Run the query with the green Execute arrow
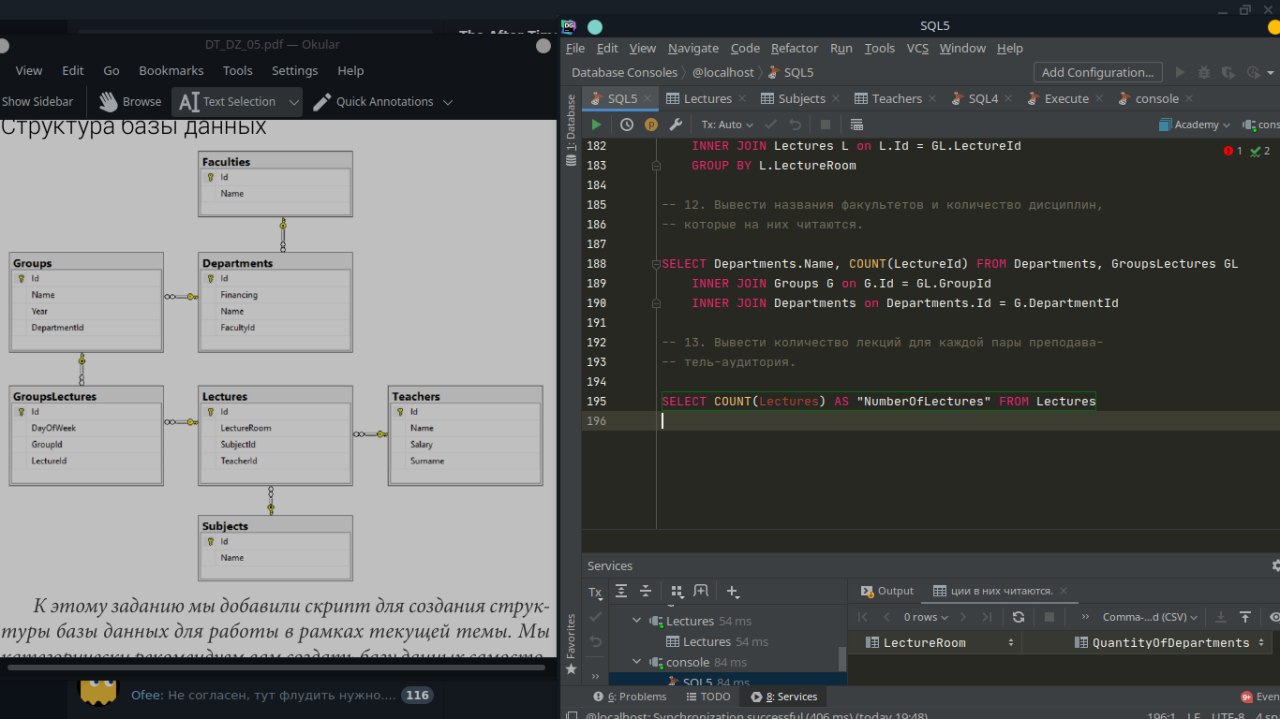1280x719 pixels. click(x=597, y=125)
